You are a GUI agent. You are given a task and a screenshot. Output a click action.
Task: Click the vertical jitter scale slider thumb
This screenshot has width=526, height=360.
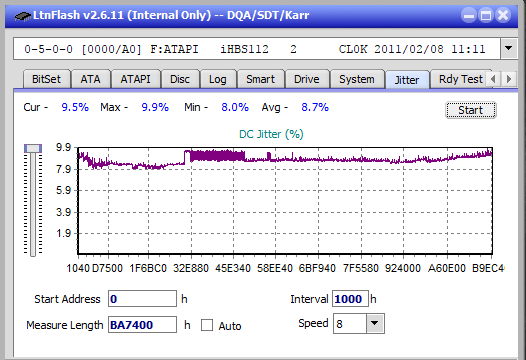(33, 148)
